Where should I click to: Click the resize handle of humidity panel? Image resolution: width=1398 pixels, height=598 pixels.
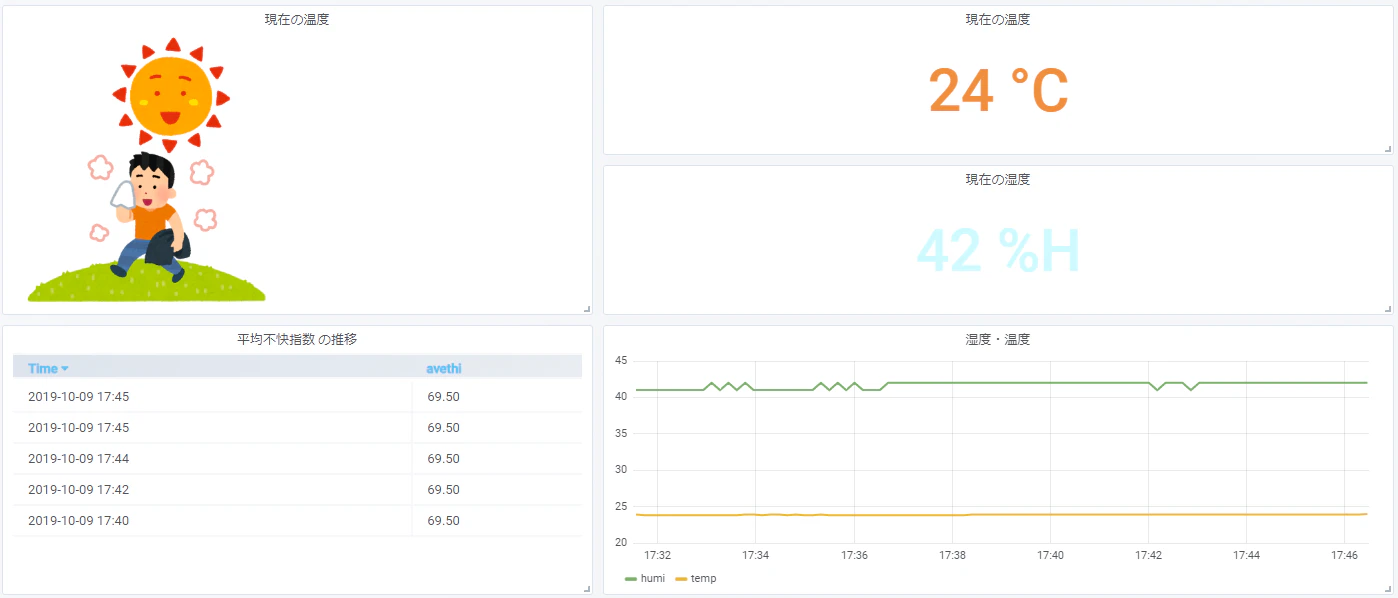point(1388,309)
